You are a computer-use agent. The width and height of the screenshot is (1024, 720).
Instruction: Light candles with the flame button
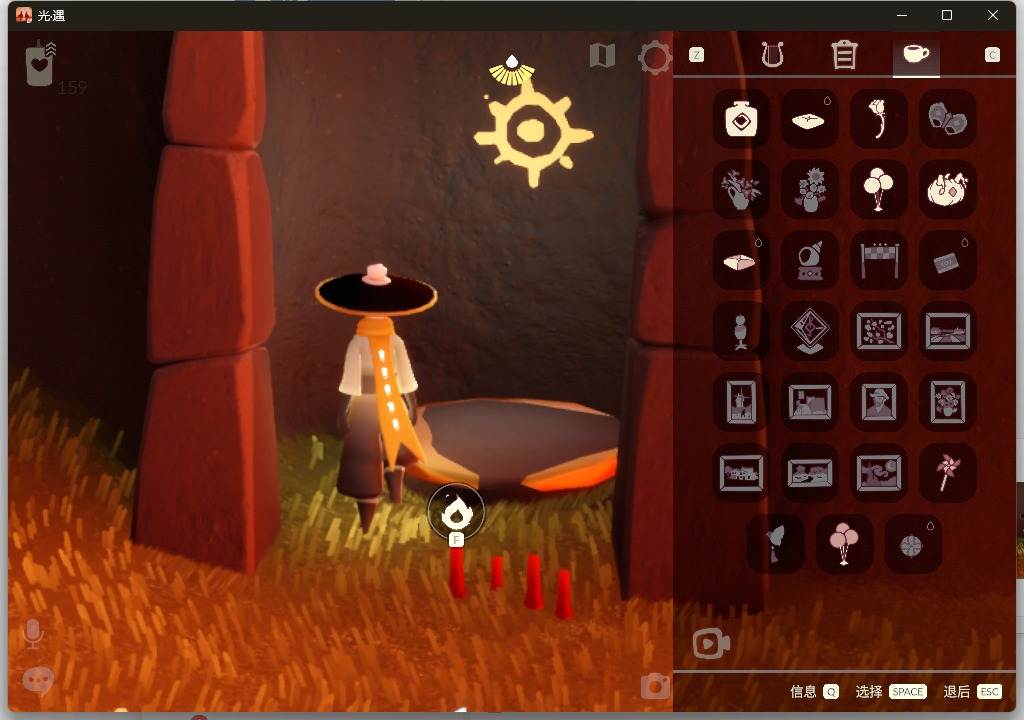456,512
